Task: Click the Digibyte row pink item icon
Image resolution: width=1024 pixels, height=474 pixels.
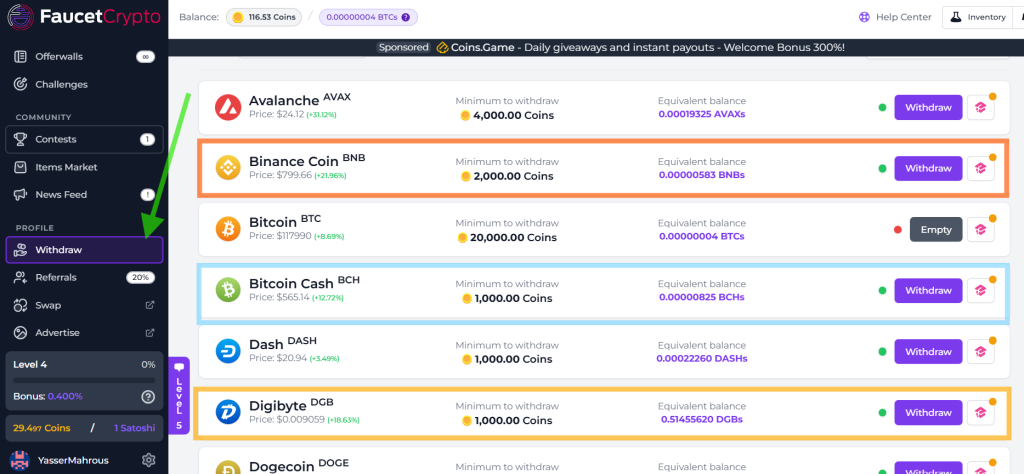Action: pos(980,413)
